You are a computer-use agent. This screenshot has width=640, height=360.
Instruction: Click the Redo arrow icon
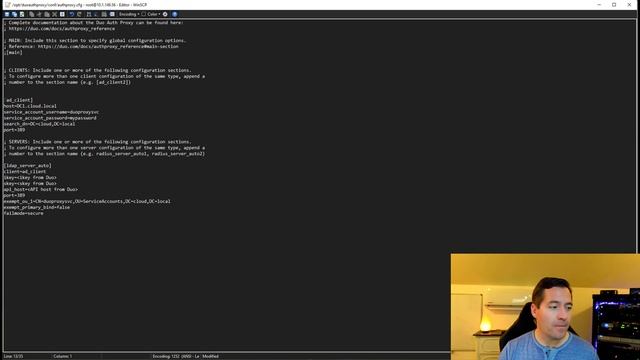79,14
